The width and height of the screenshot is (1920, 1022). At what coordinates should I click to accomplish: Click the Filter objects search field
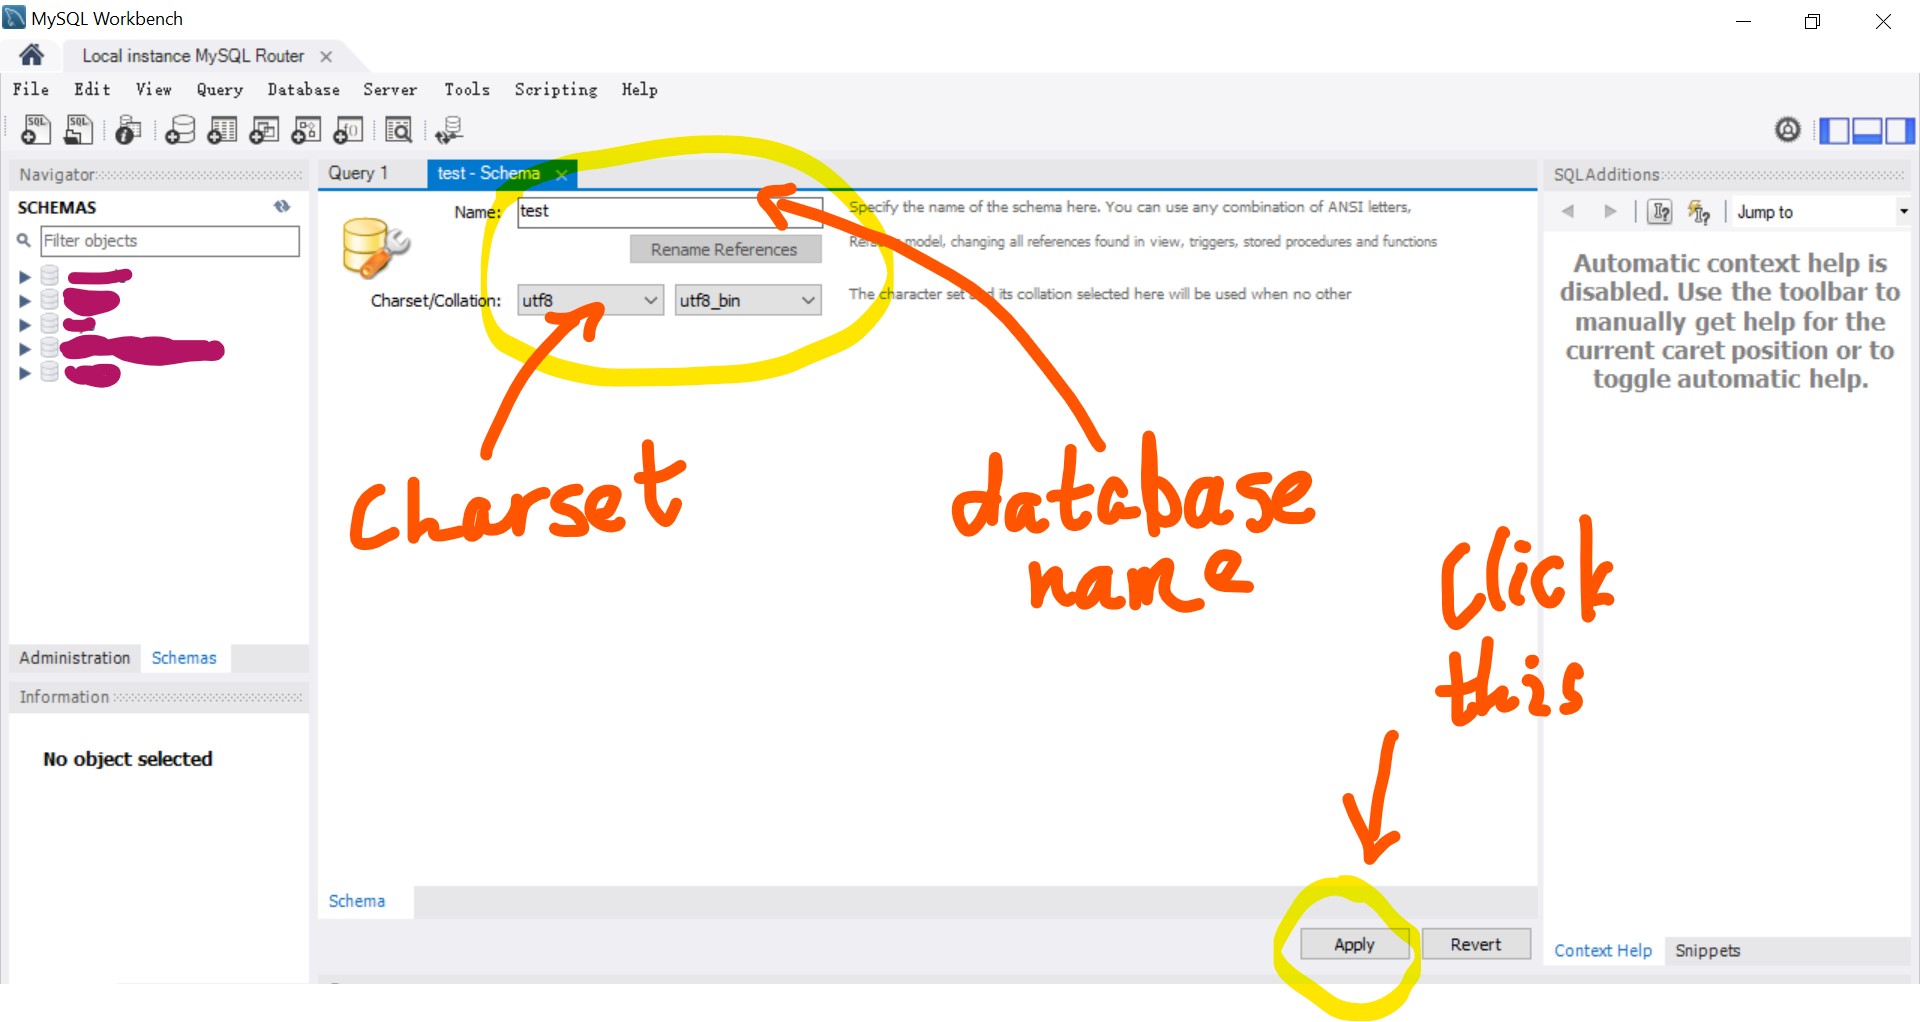tap(169, 240)
